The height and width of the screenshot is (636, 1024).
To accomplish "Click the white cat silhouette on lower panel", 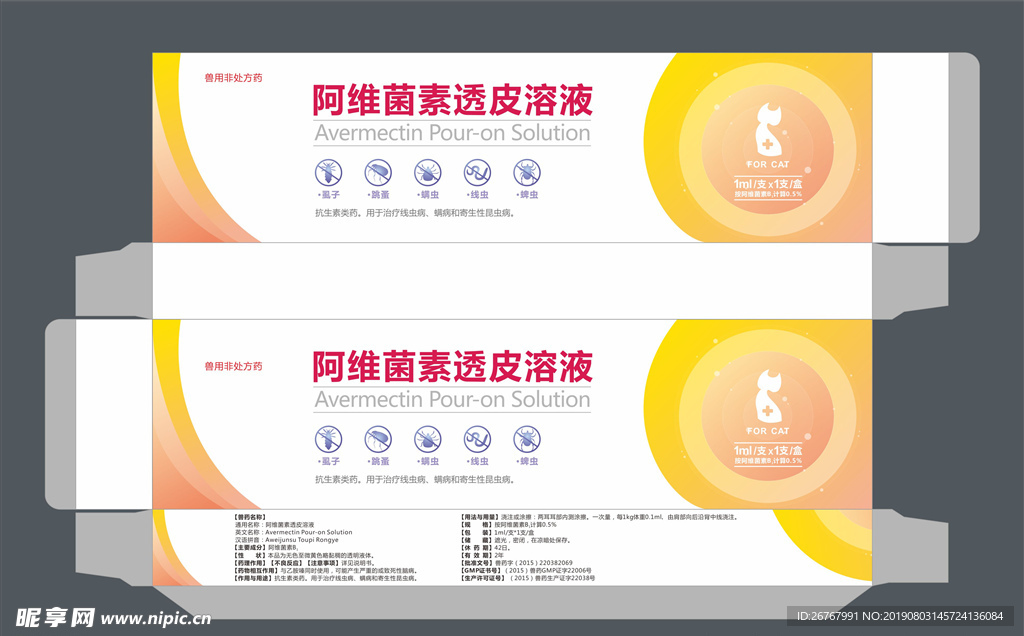I will 768,397.
